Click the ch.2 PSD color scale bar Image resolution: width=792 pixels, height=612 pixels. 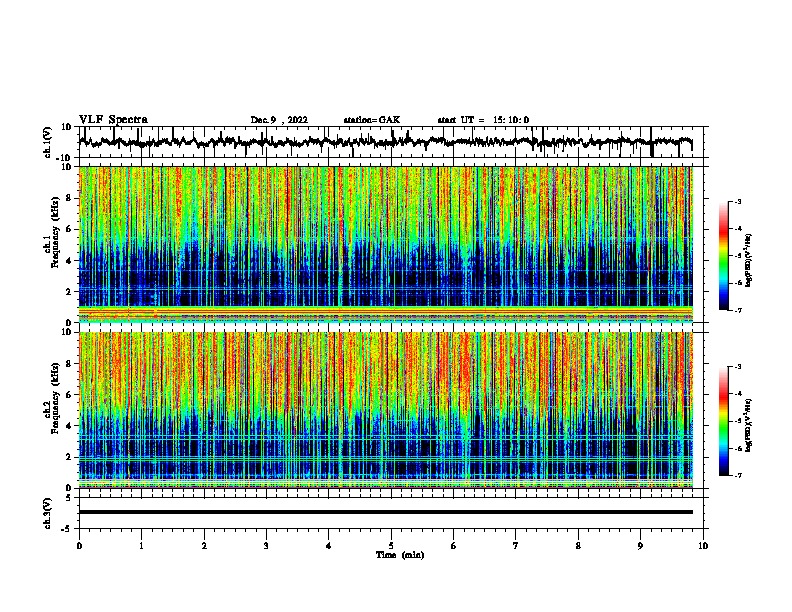click(x=724, y=421)
